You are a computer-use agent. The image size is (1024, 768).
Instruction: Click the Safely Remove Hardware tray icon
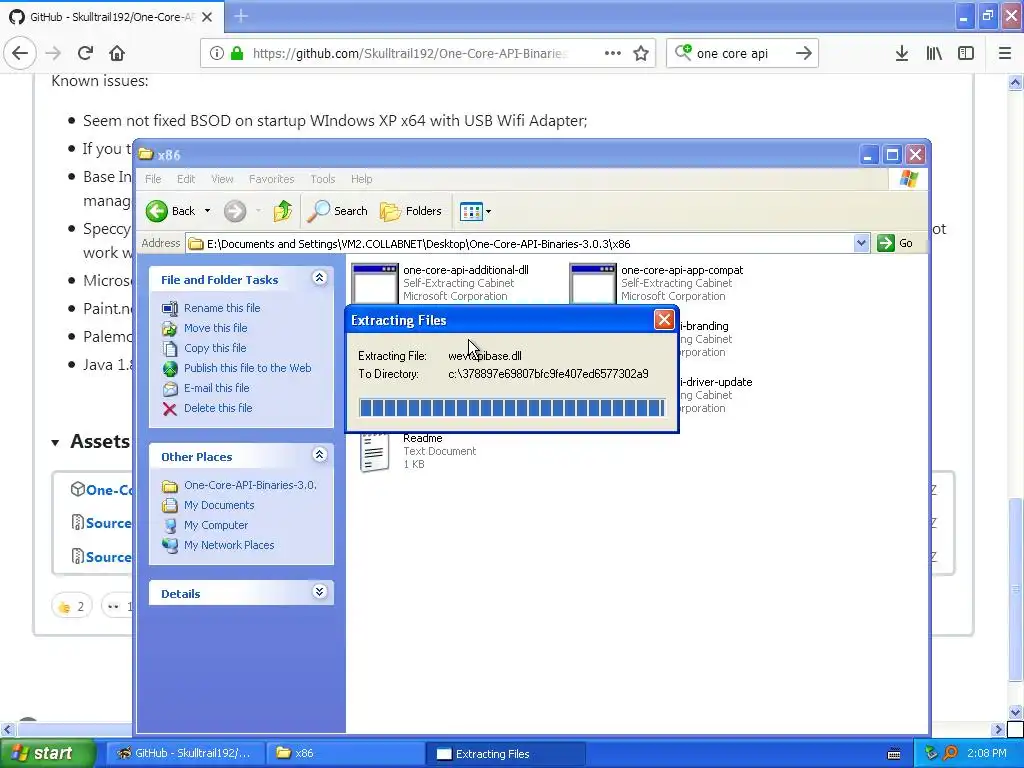point(931,754)
